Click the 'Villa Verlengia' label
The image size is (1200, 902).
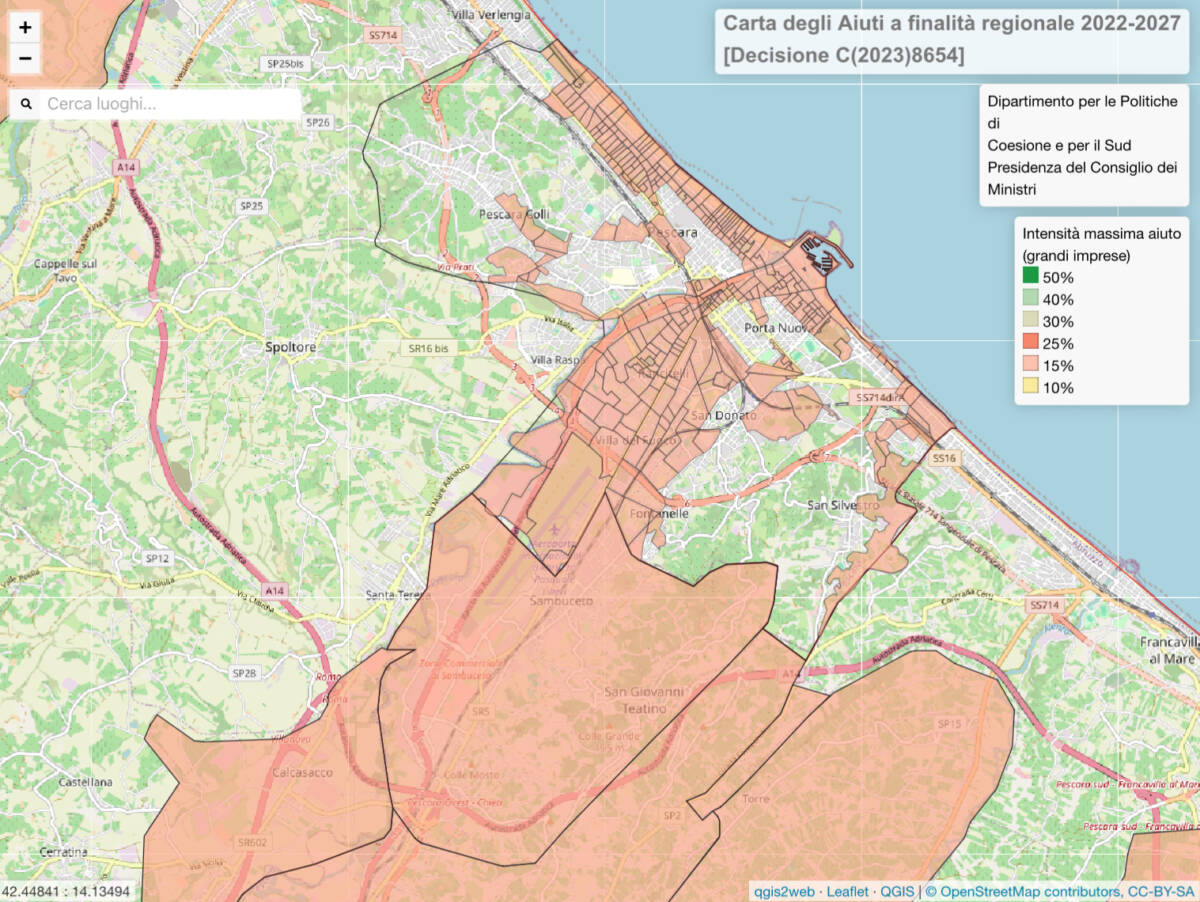(491, 15)
